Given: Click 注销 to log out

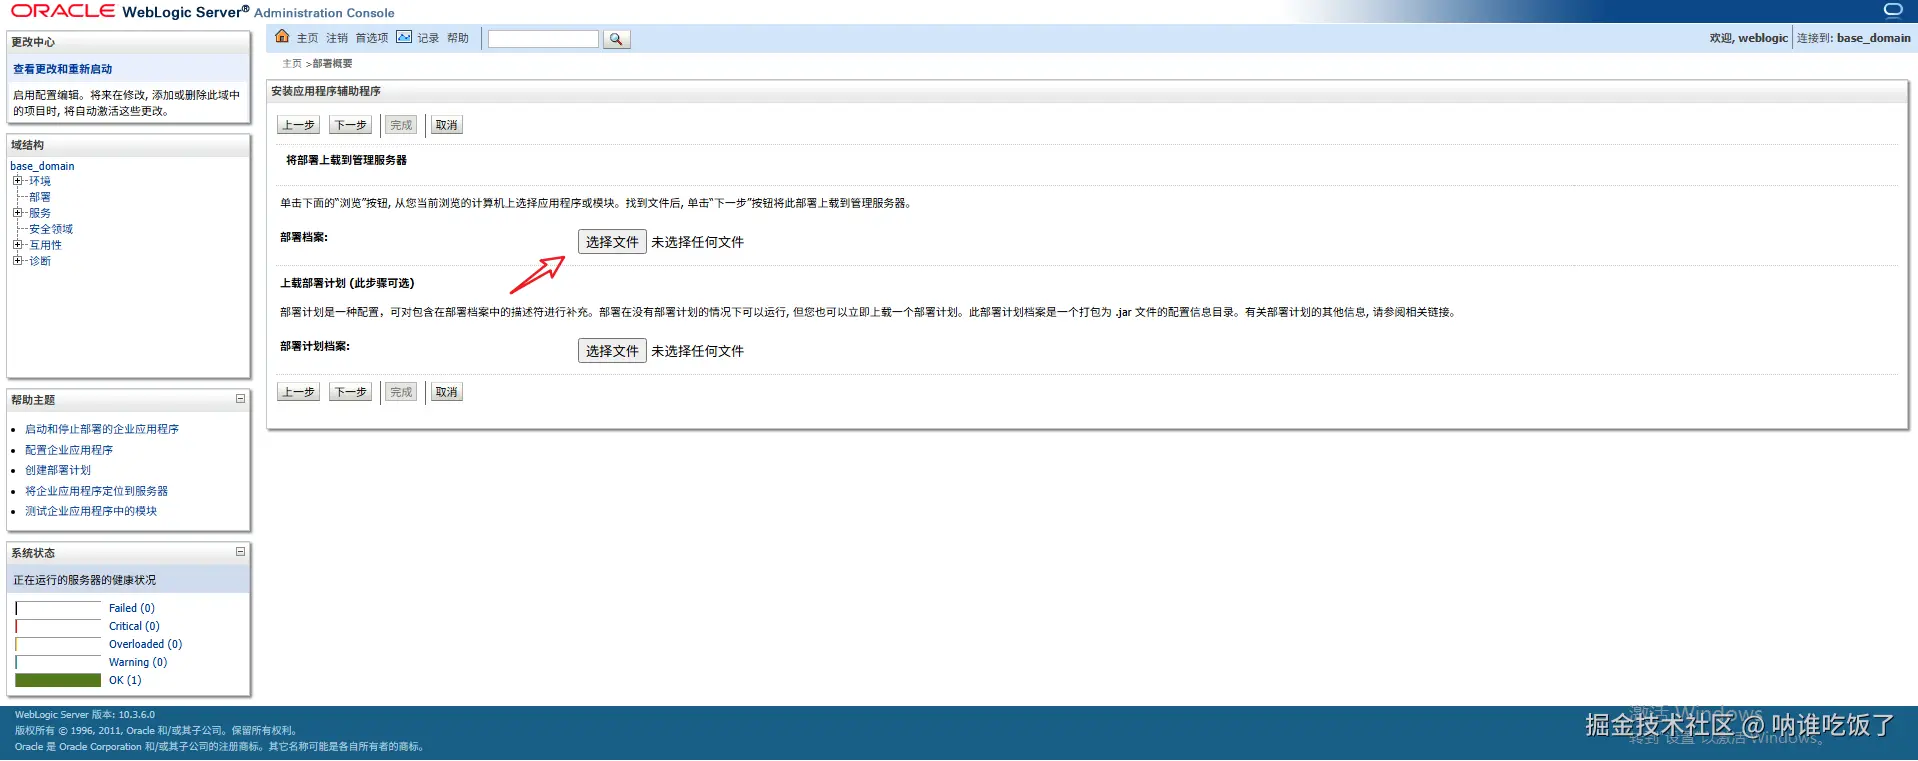Looking at the screenshot, I should click(337, 38).
